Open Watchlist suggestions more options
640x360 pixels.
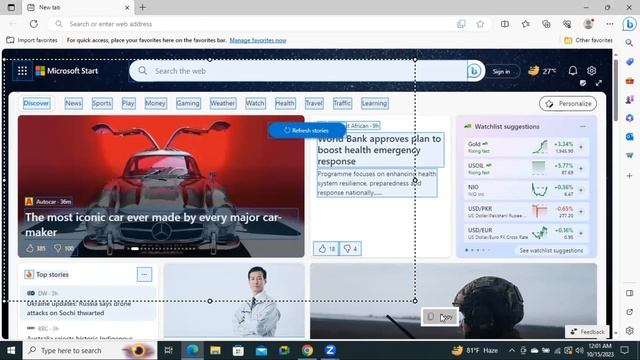coord(583,127)
